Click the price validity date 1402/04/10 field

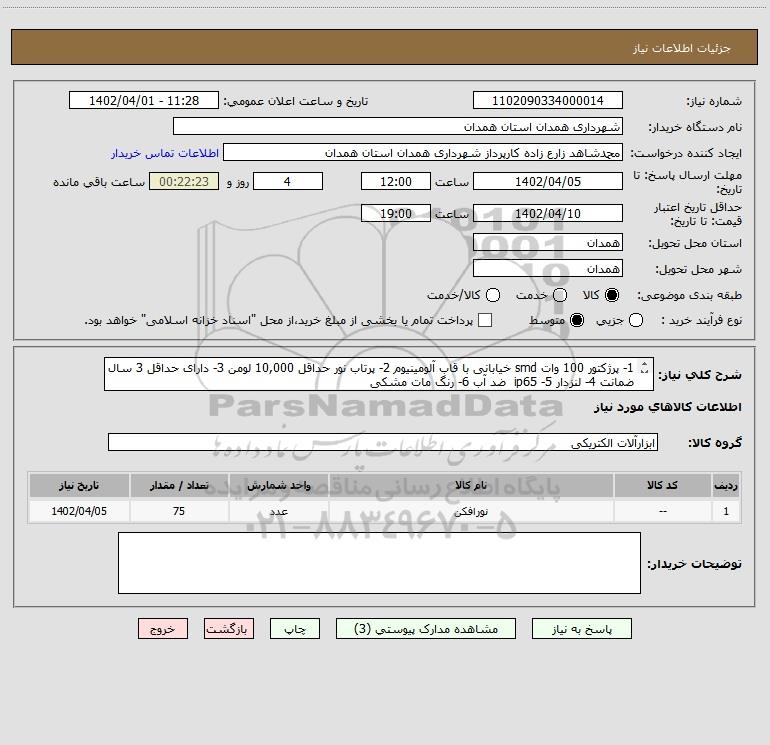coord(548,214)
